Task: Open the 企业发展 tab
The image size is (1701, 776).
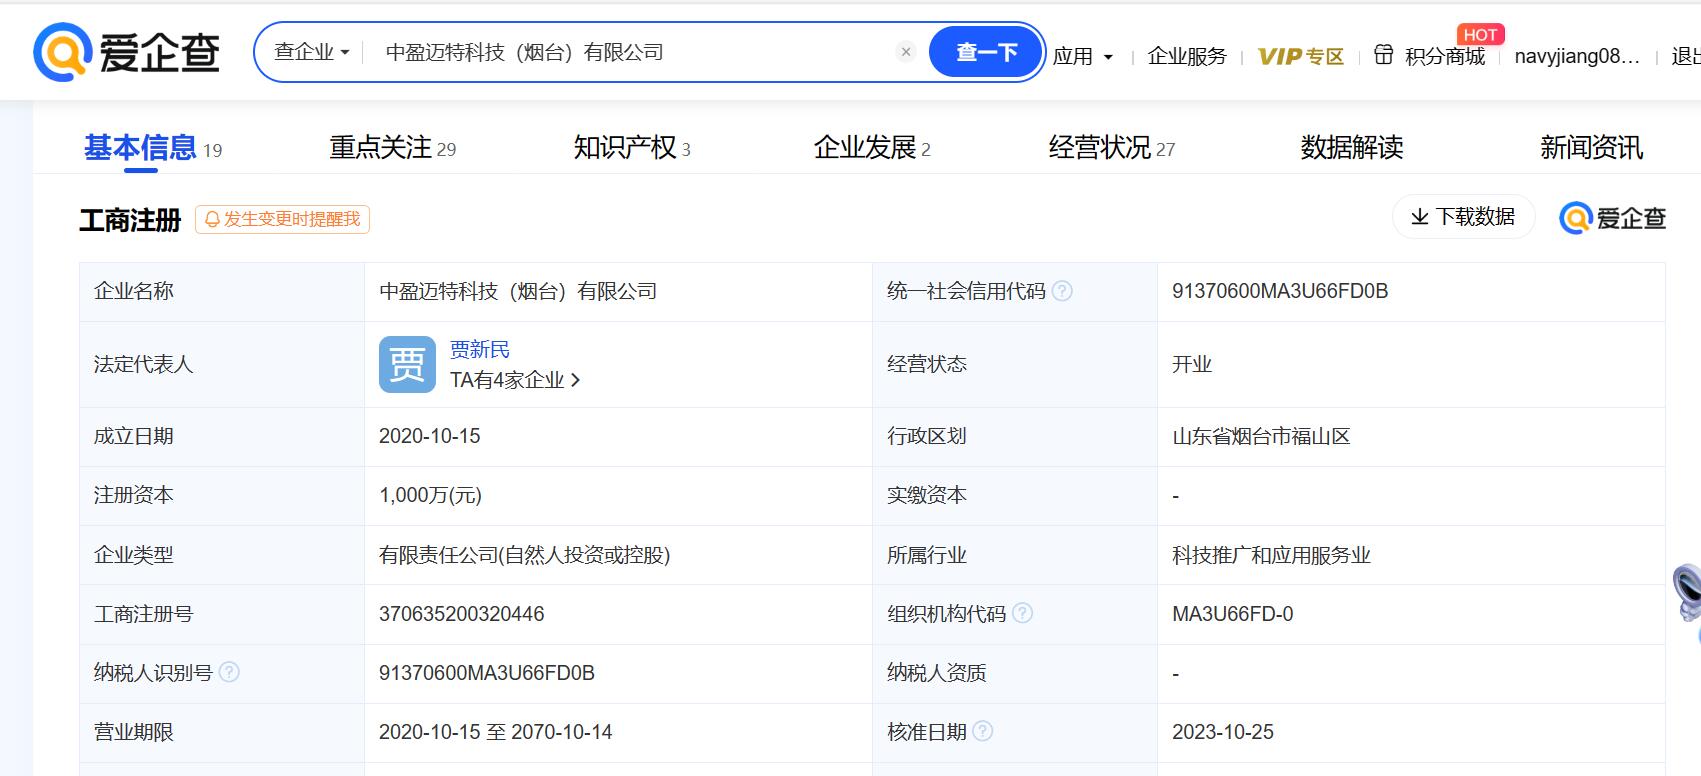Action: coord(872,148)
